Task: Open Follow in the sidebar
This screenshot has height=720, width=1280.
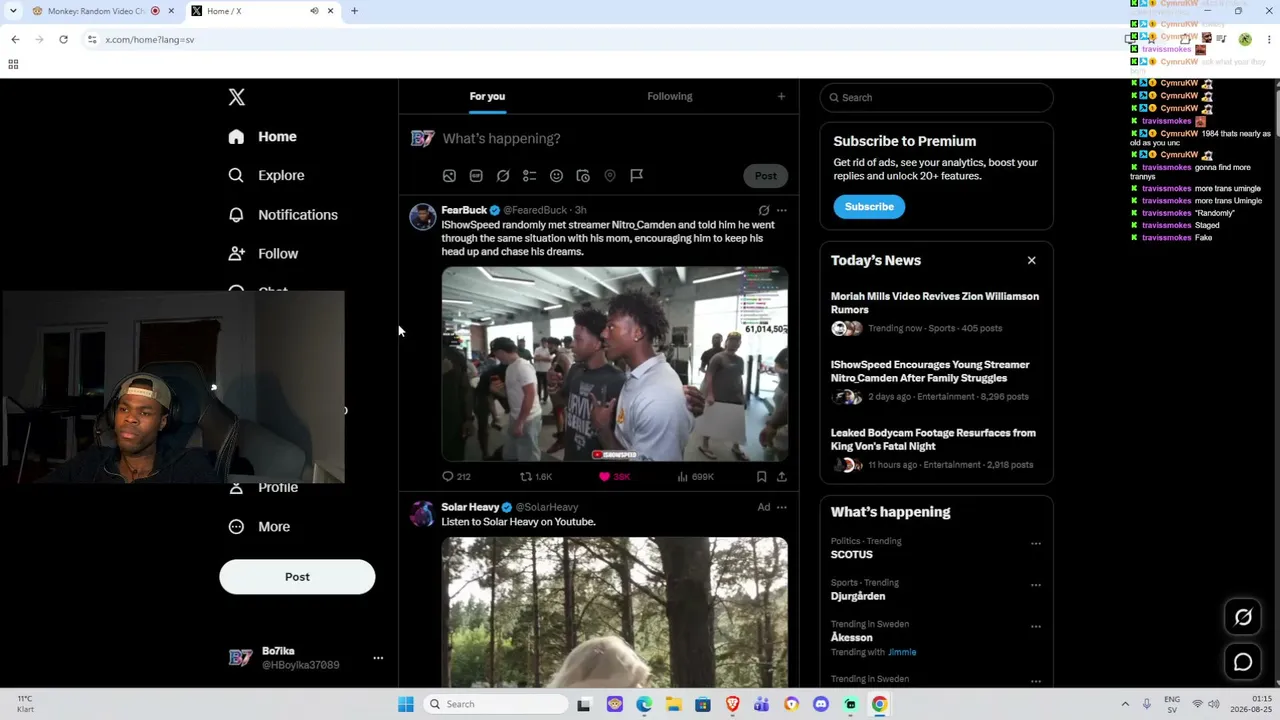Action: click(264, 254)
